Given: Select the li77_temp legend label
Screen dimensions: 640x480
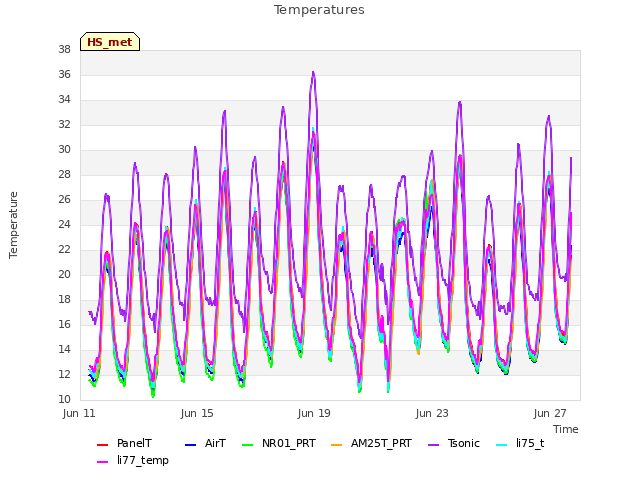Looking at the screenshot, I should pos(143,461).
